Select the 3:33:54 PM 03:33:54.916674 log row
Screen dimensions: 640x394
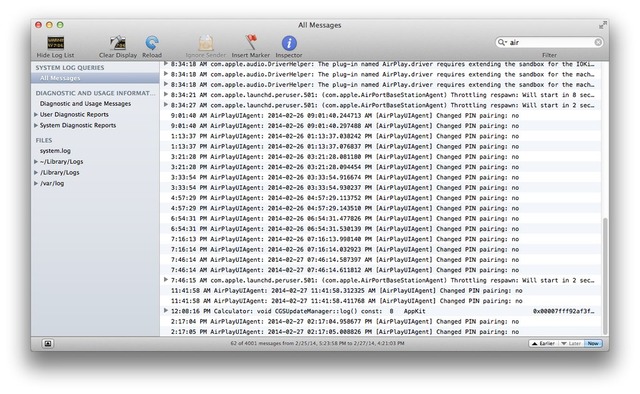(381, 177)
